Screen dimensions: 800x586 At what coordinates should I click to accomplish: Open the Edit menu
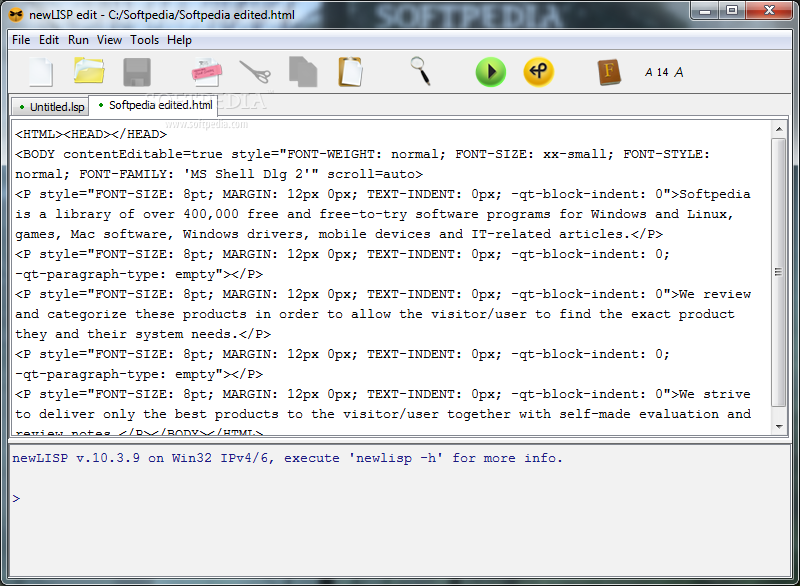[x=49, y=40]
